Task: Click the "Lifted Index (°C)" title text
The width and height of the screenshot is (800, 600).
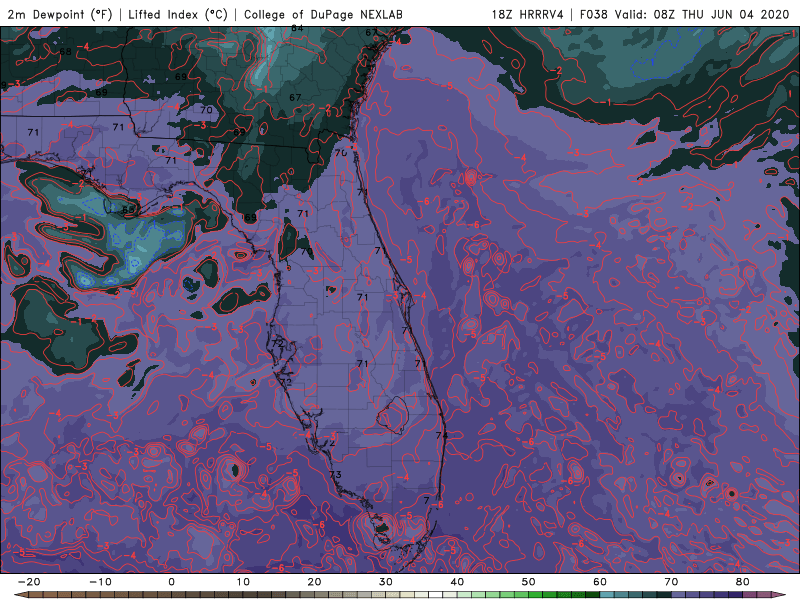Action: pyautogui.click(x=178, y=14)
